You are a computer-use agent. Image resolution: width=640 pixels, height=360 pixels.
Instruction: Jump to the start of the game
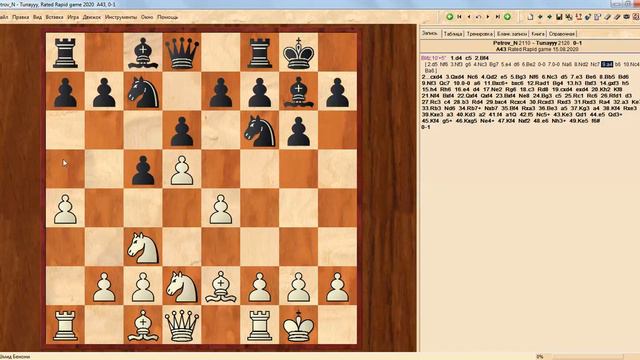click(459, 17)
